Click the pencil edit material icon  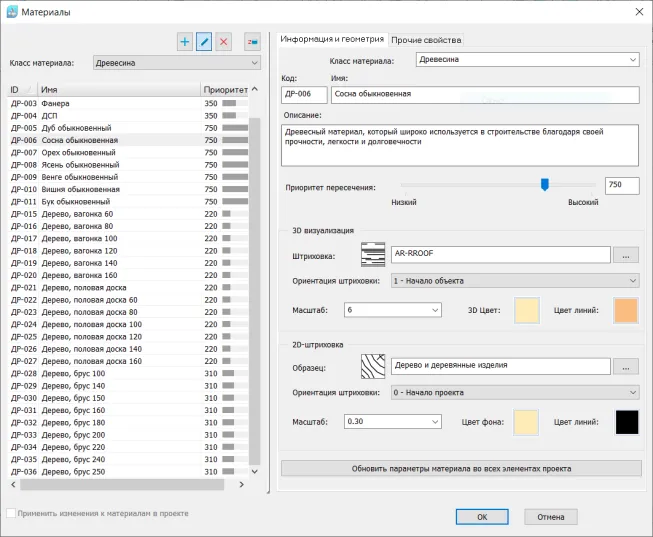[204, 41]
